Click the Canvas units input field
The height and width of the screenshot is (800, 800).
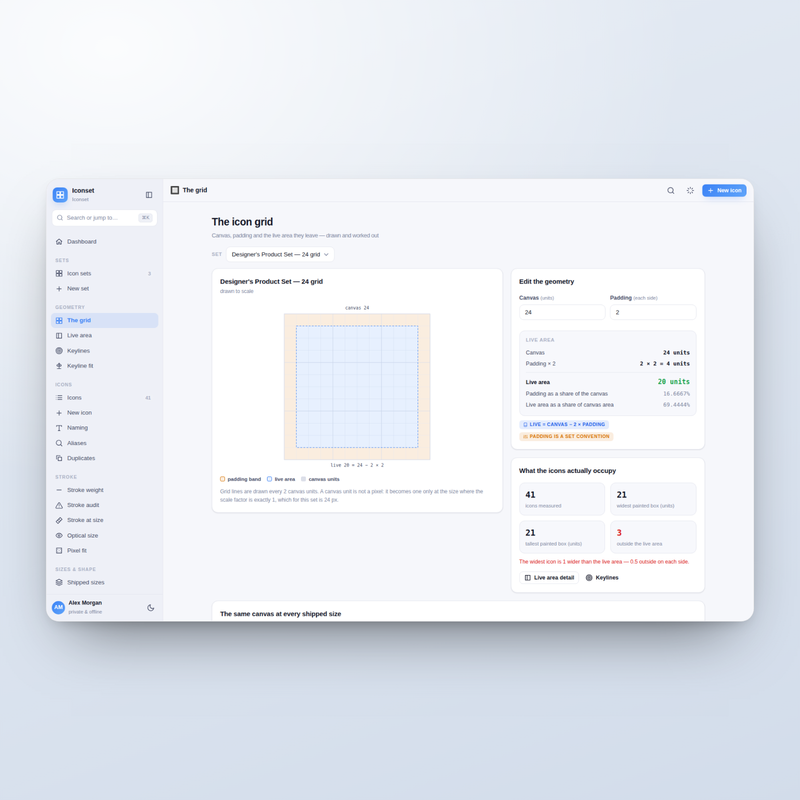click(x=562, y=312)
